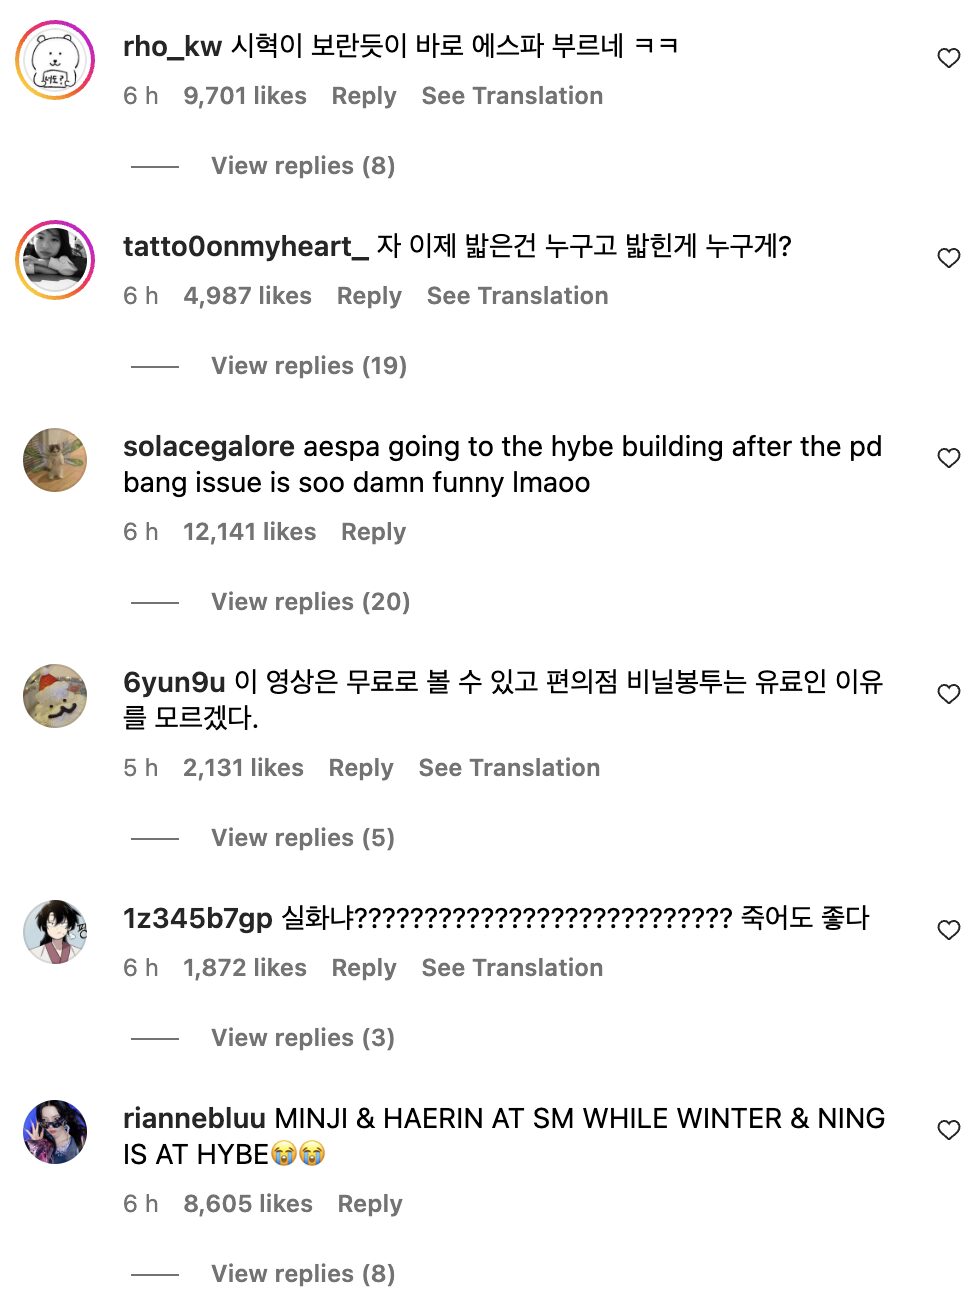
Task: Open riannebluu's profile avatar
Action: click(55, 1132)
